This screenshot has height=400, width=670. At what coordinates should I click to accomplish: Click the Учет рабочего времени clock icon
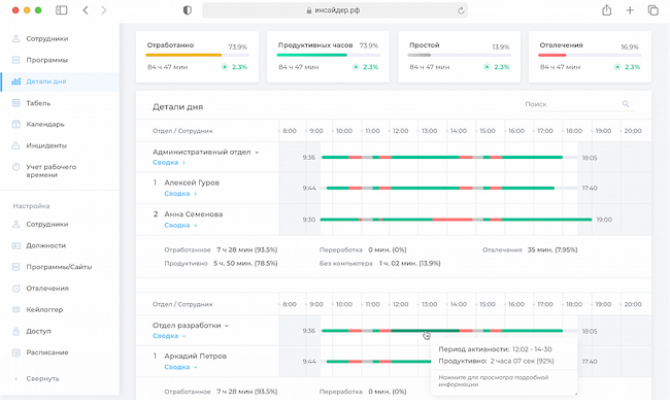[16, 167]
